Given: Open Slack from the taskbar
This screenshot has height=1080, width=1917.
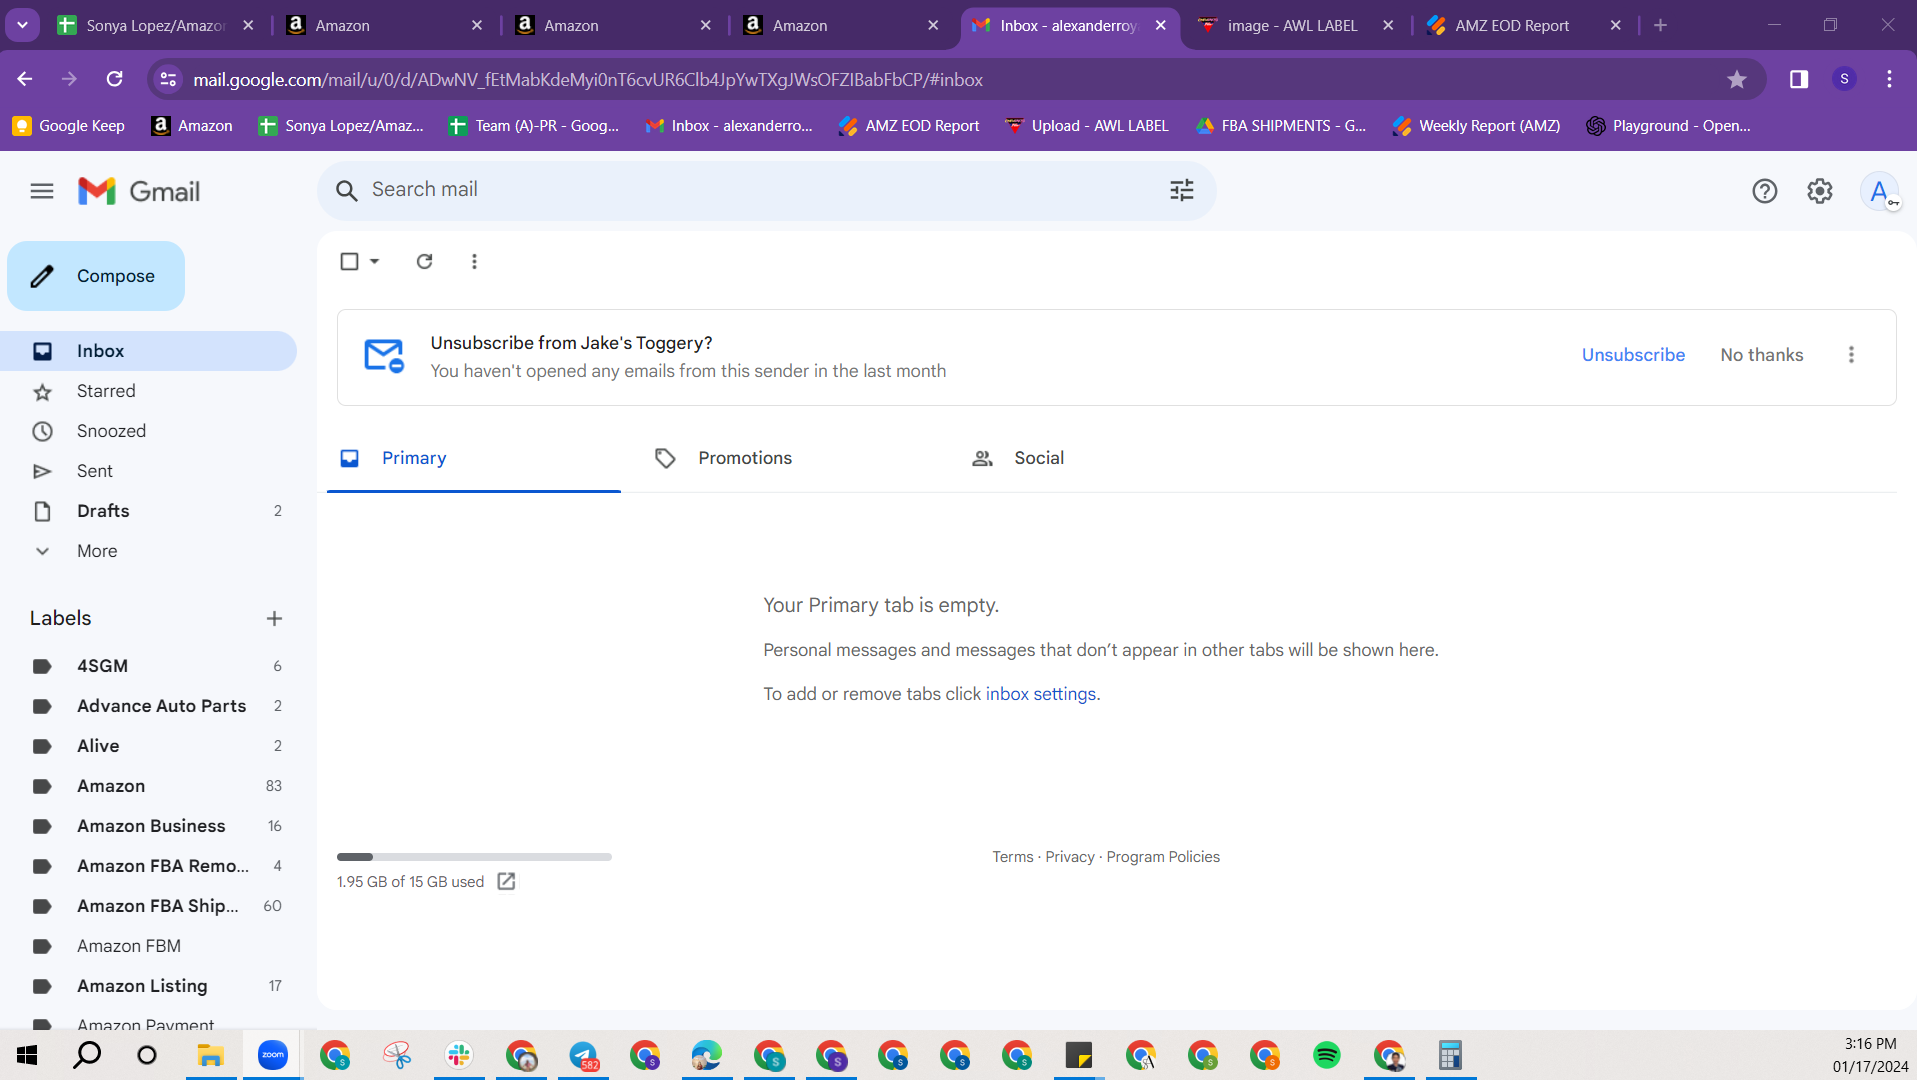Looking at the screenshot, I should pos(459,1055).
